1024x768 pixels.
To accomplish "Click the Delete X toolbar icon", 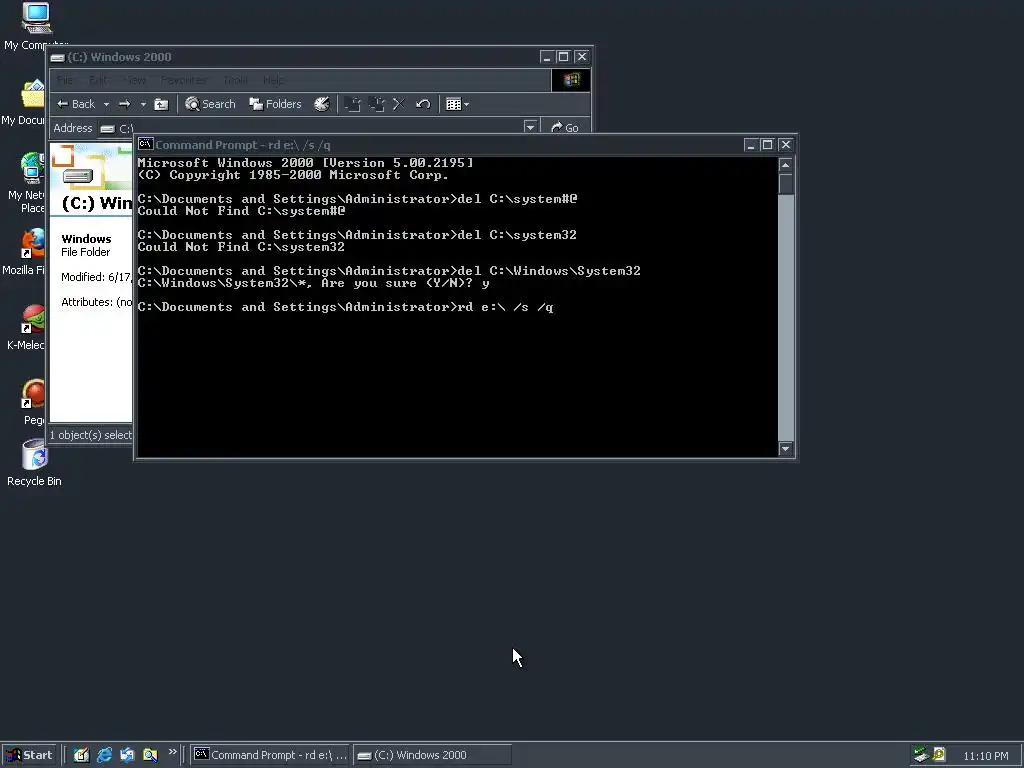I will tap(399, 104).
